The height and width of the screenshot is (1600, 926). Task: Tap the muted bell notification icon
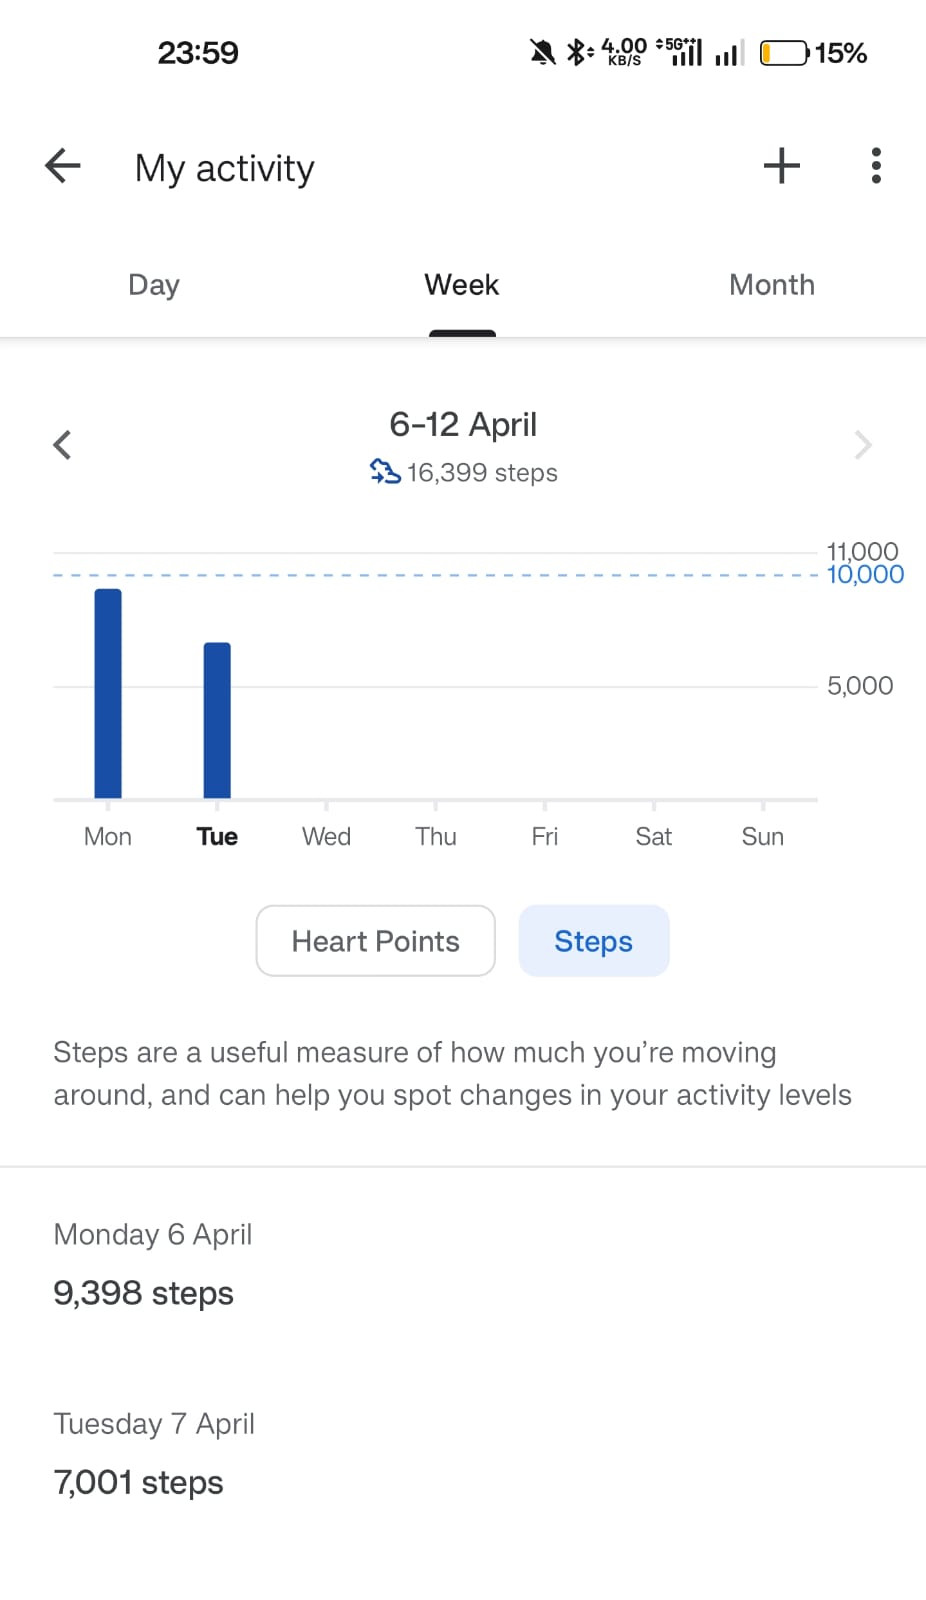542,52
